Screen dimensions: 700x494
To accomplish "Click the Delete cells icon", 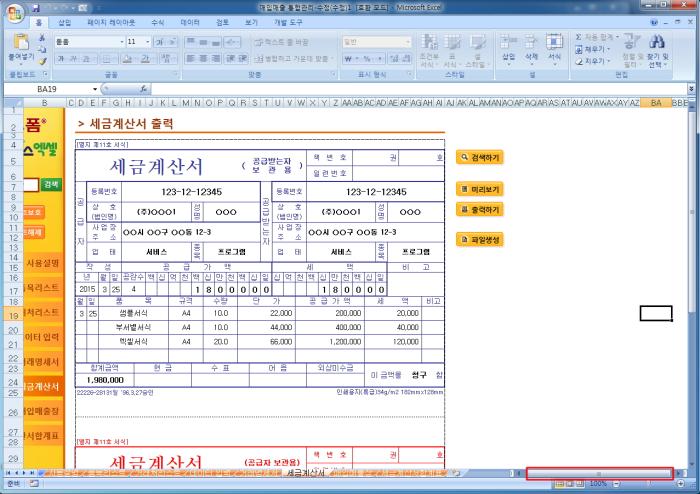I will point(531,46).
